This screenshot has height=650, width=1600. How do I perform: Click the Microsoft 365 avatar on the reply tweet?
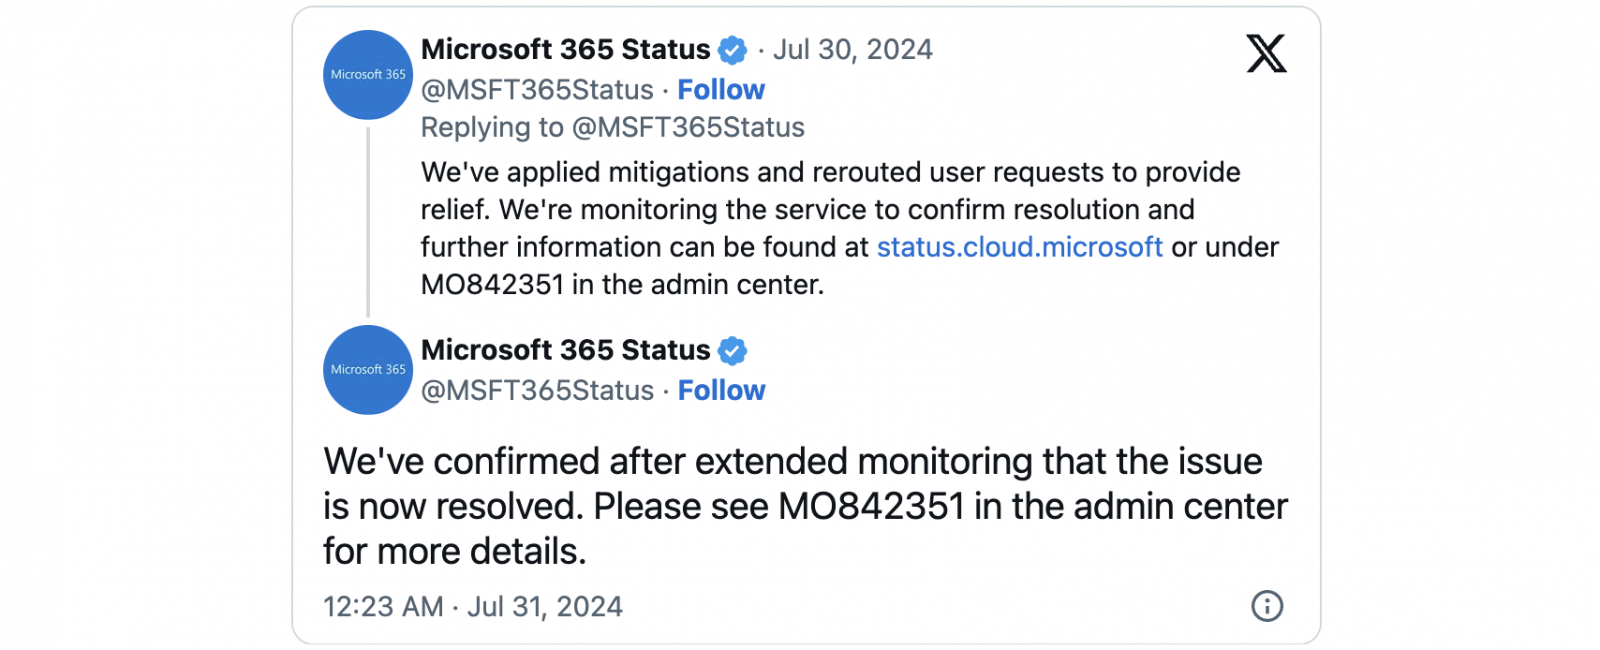(368, 75)
